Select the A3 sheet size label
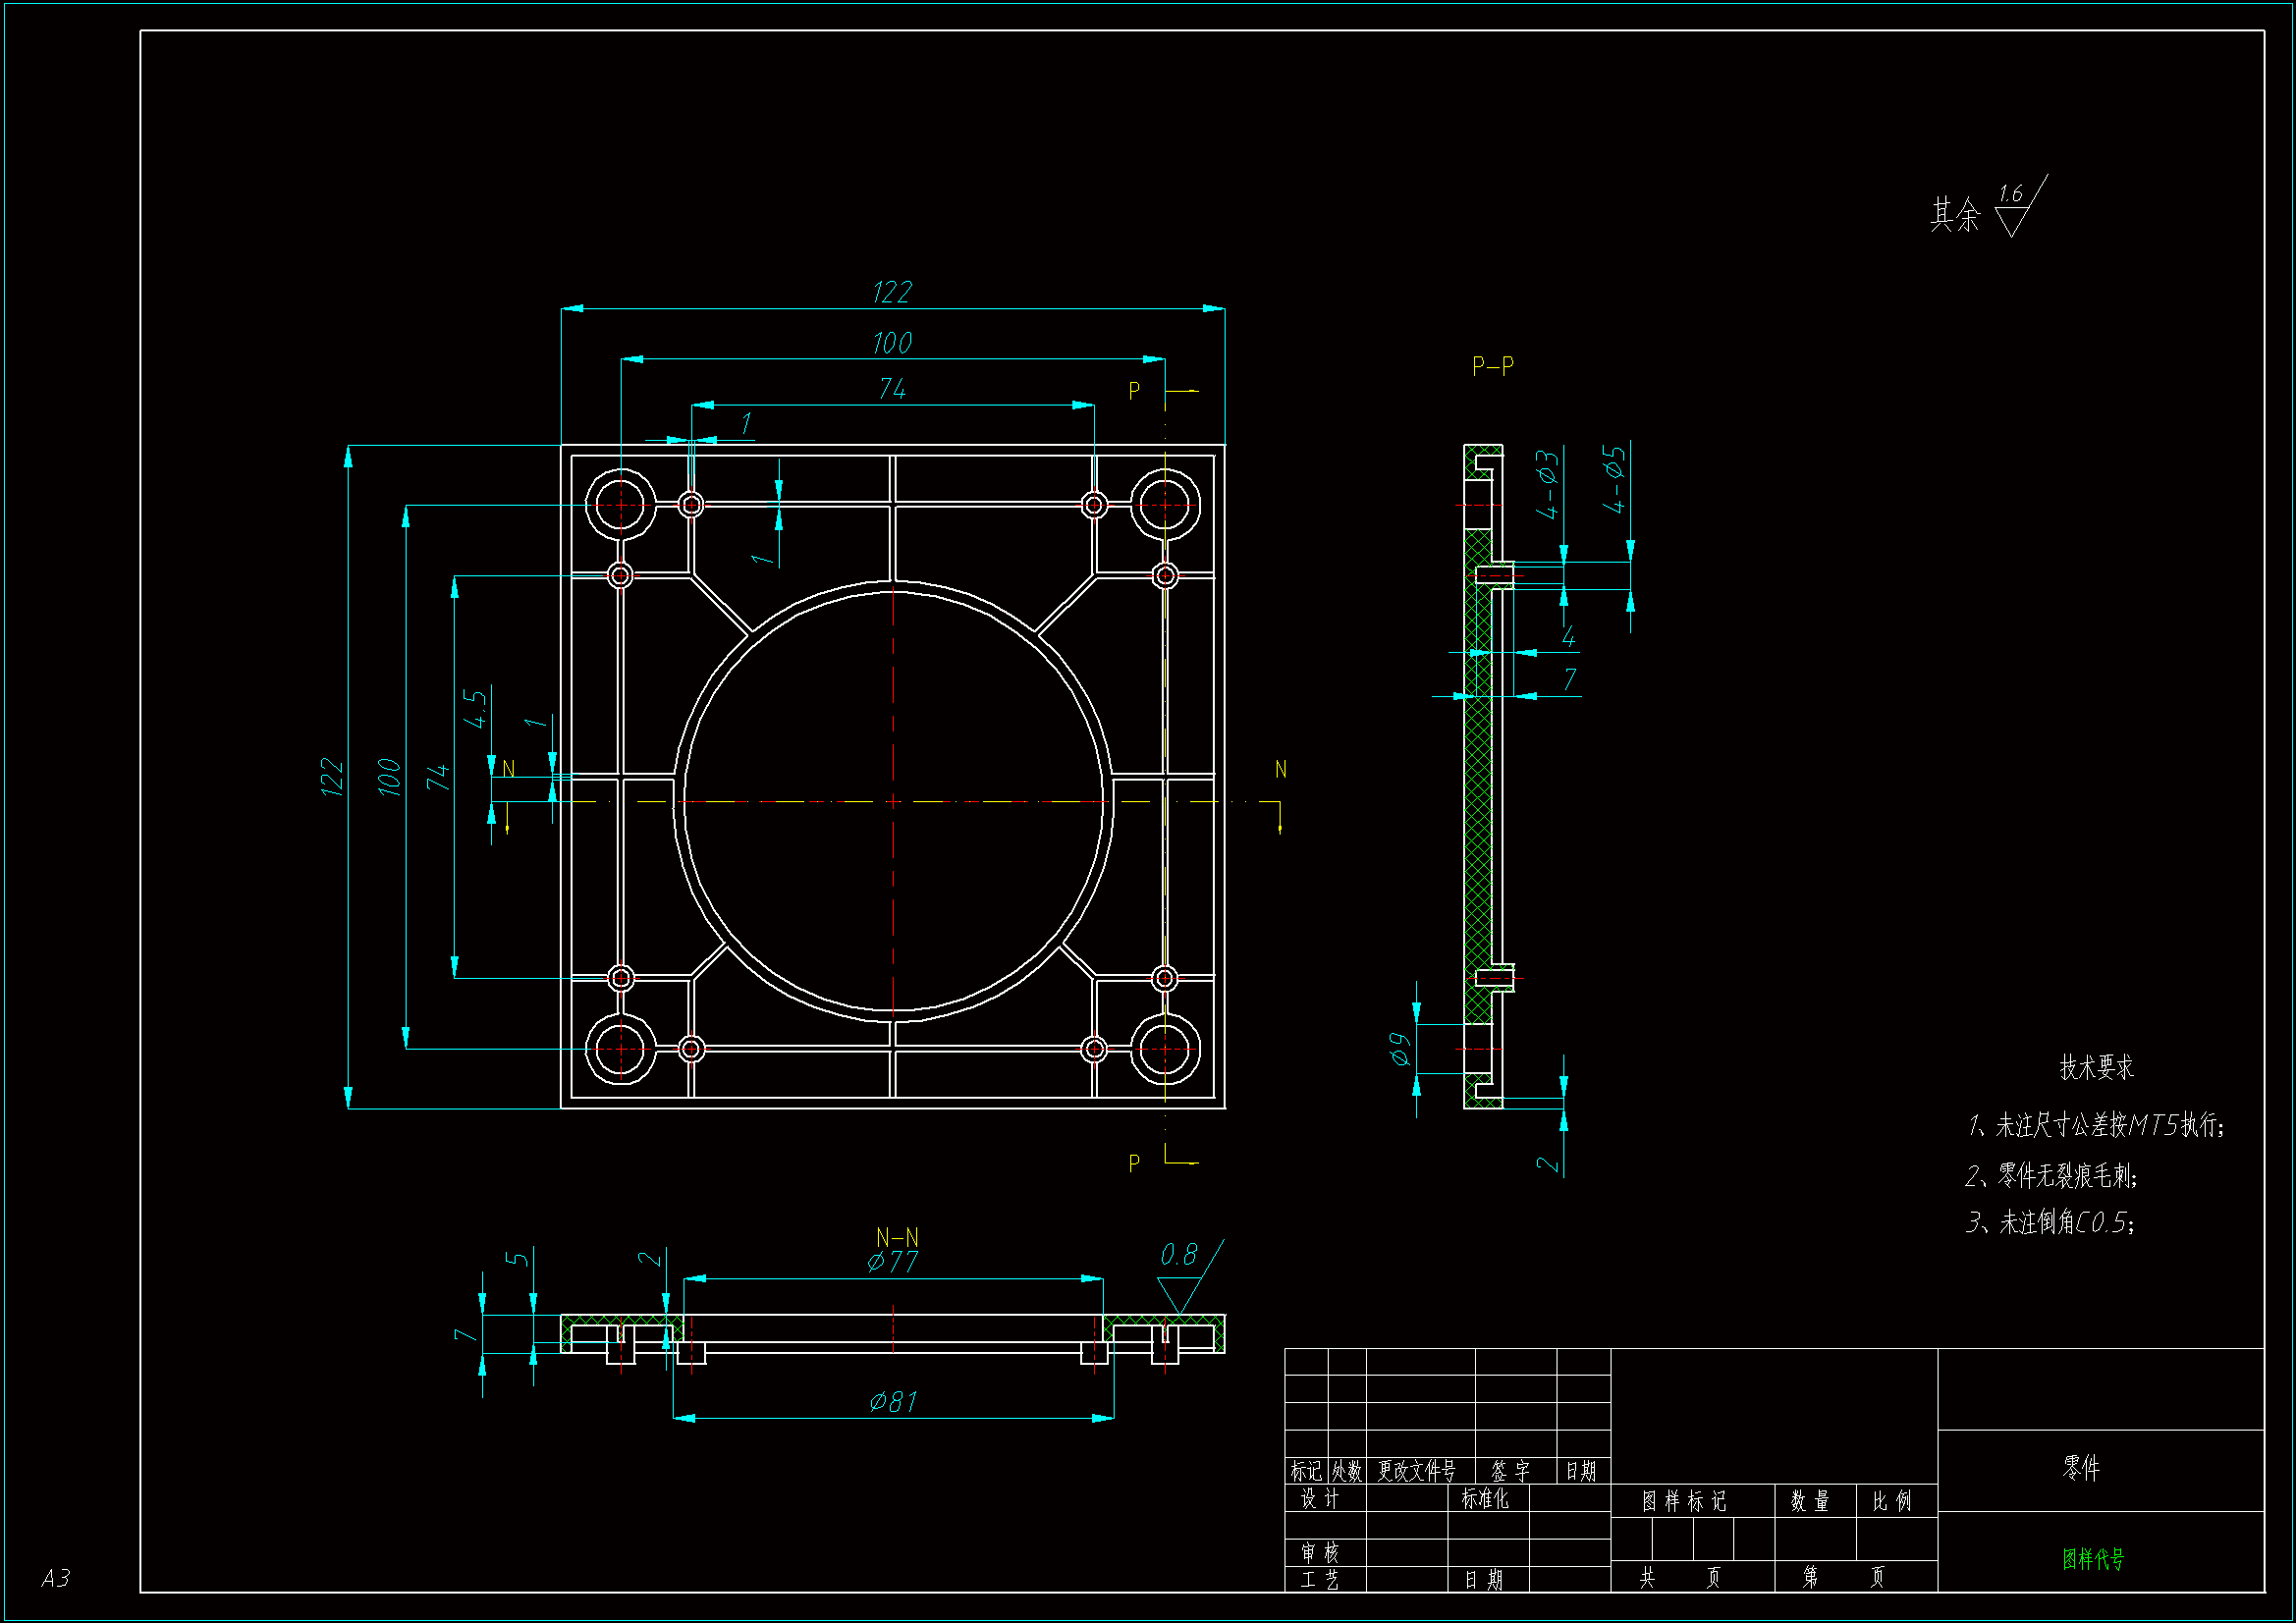This screenshot has height=1623, width=2296. [x=56, y=1578]
